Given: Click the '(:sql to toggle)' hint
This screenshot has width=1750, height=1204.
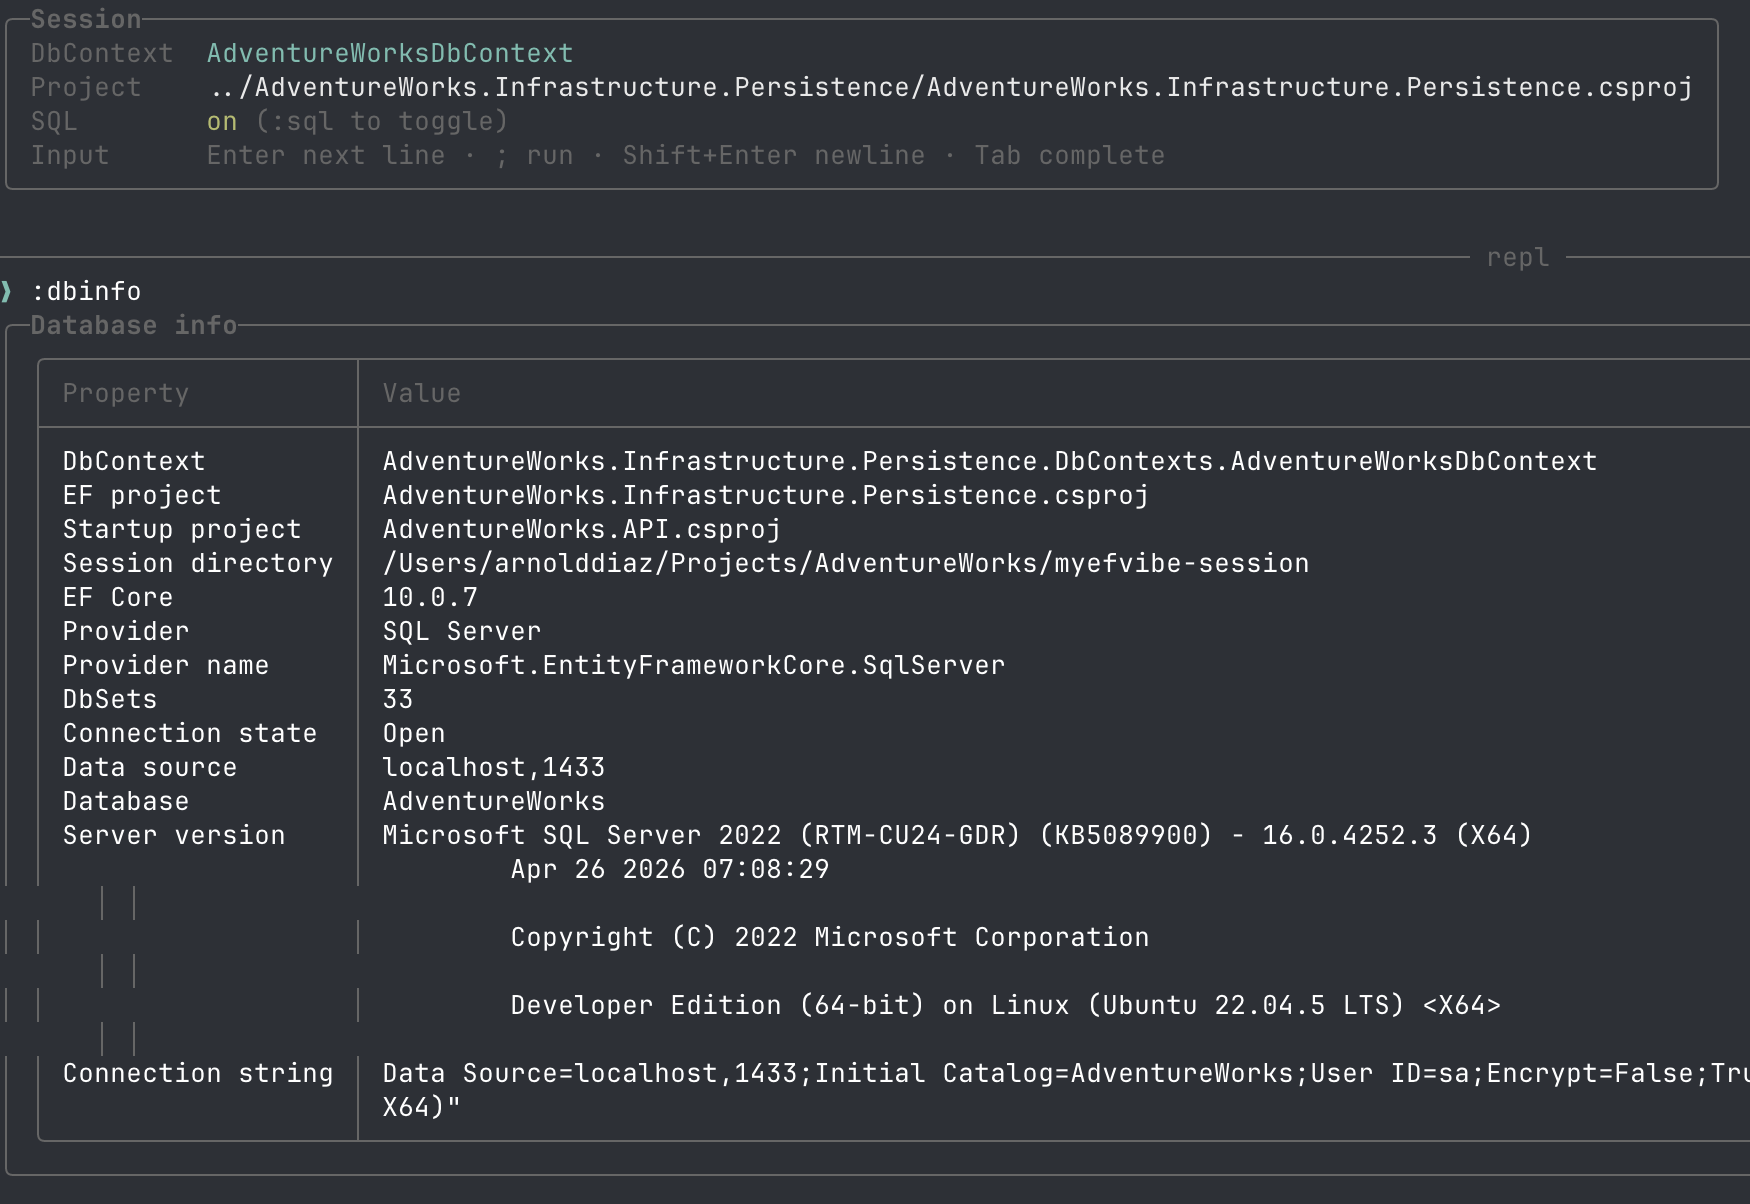Looking at the screenshot, I should click(382, 121).
